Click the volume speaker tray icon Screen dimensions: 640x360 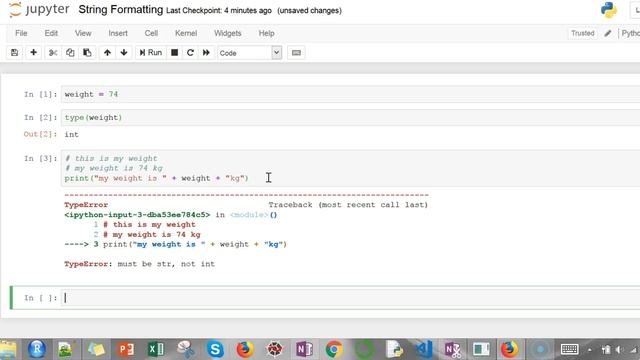tap(620, 350)
